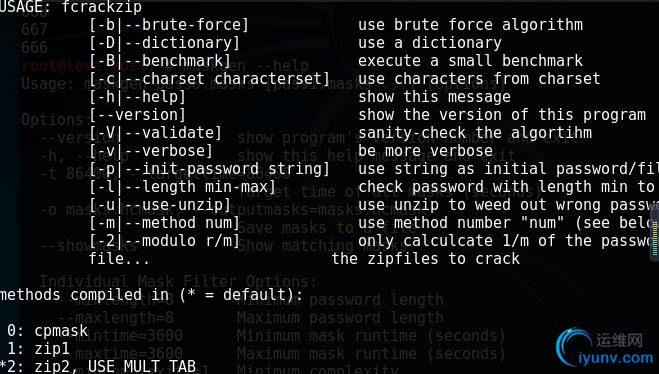Screen dimensions: 659x374
Task: Select the [-D|--dictionary] option text
Action: click(164, 43)
